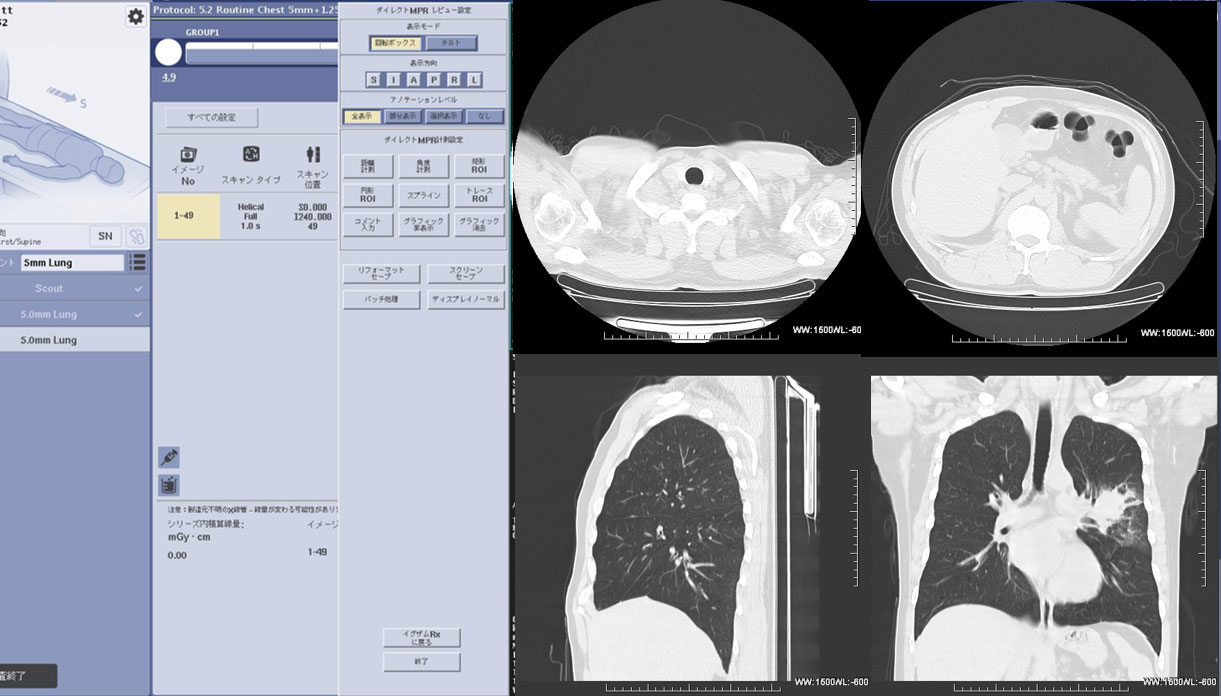This screenshot has width=1221, height=696.
Task: Click the scan type icon
Action: tap(251, 154)
